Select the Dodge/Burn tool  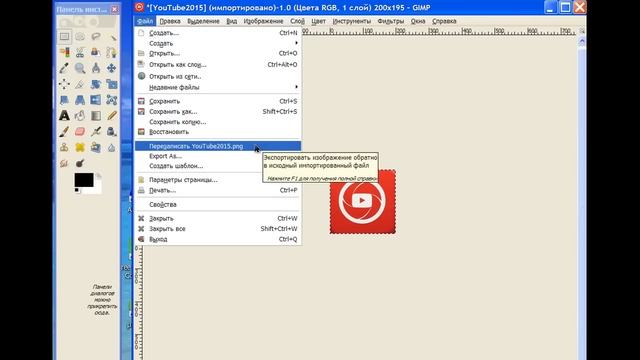(80, 163)
